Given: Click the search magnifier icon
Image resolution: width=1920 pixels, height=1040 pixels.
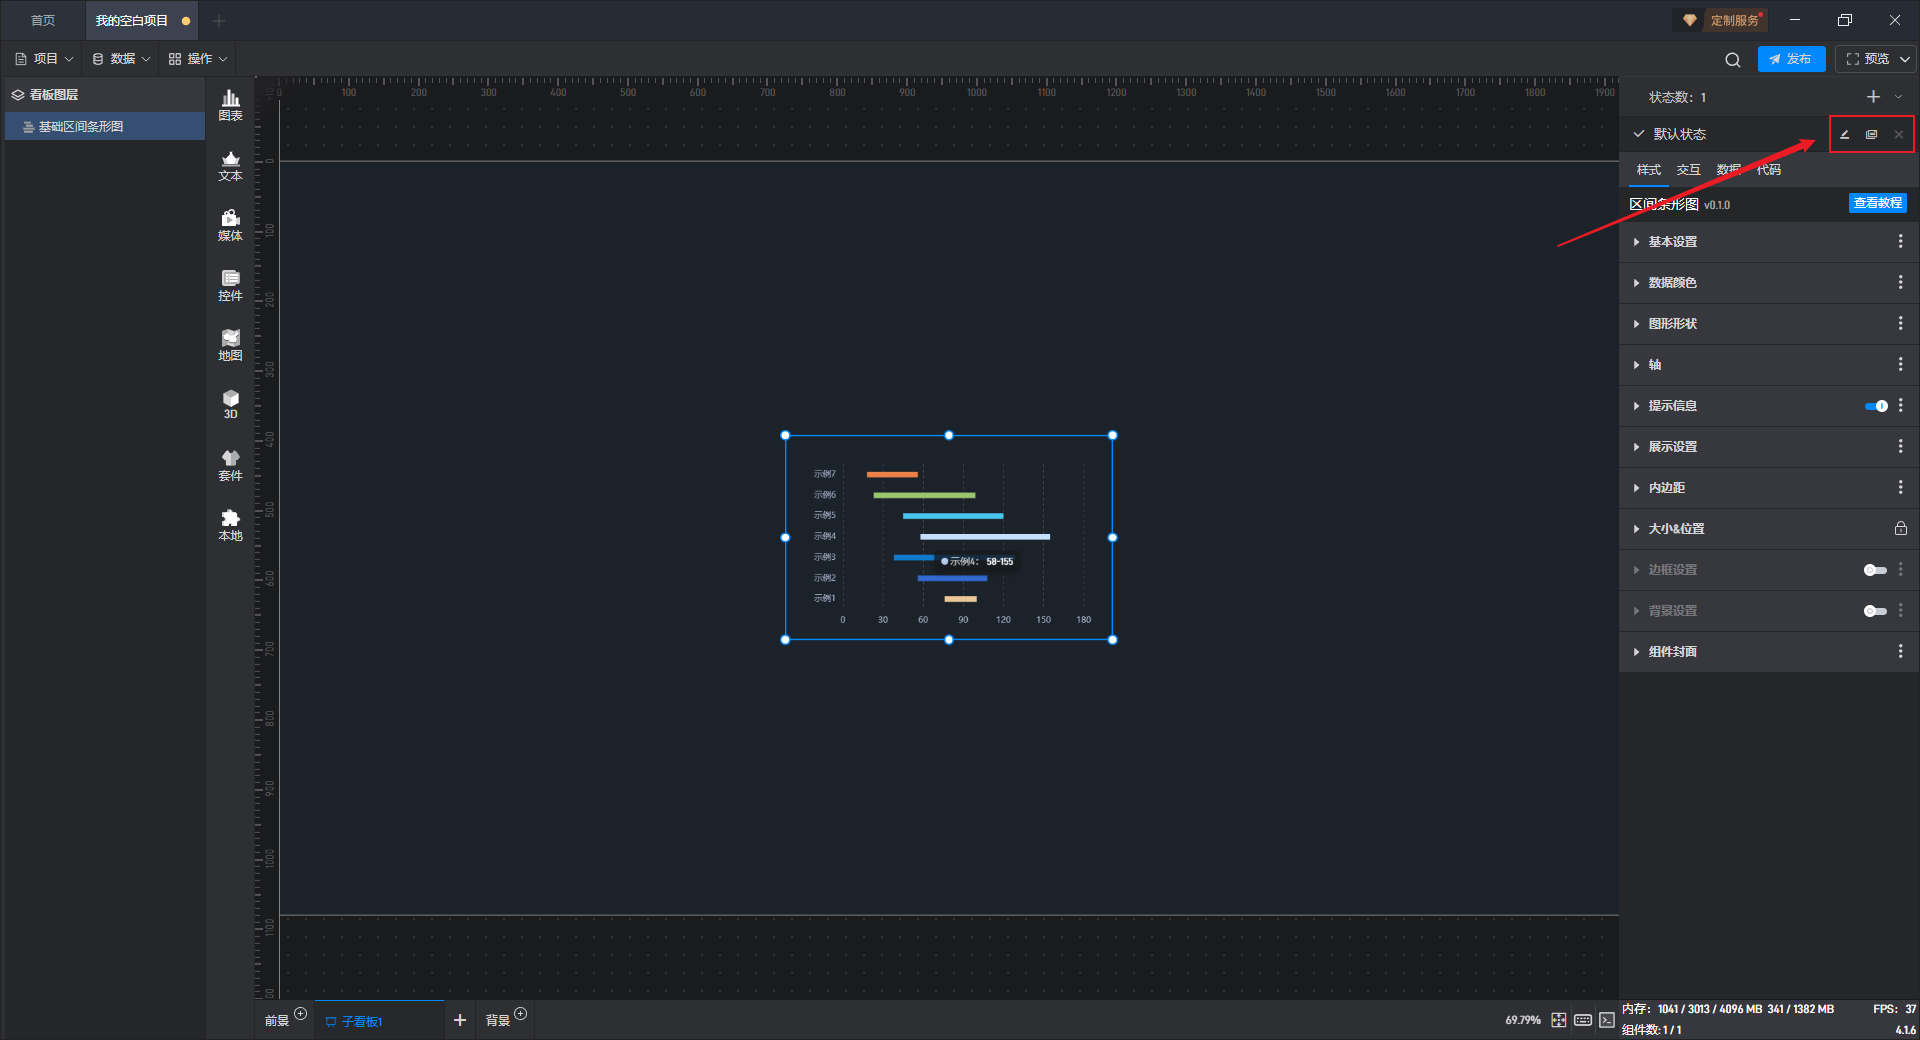Looking at the screenshot, I should click(x=1732, y=60).
